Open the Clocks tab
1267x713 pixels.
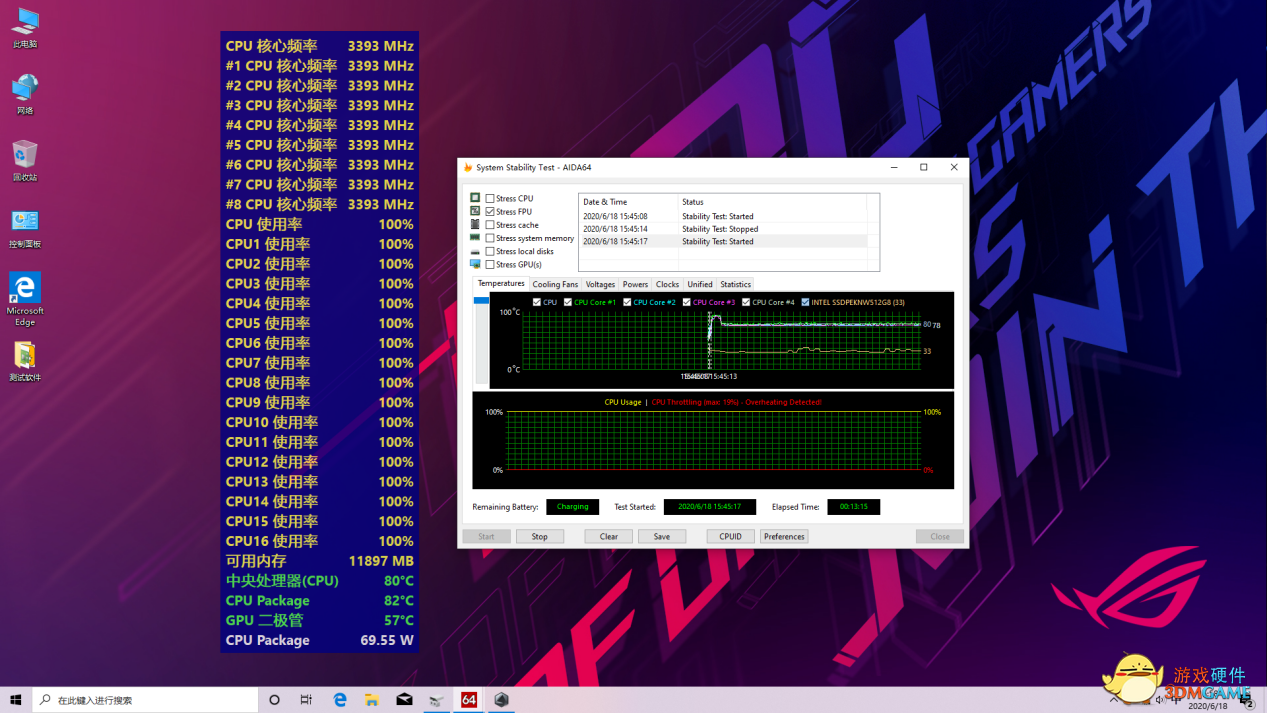667,285
